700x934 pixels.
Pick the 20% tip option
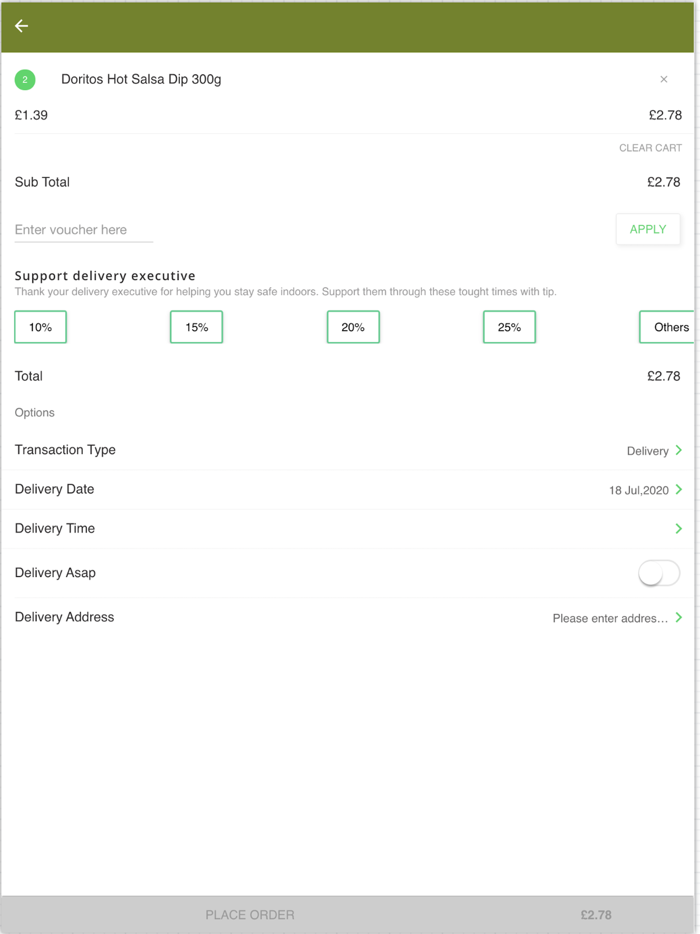[353, 327]
